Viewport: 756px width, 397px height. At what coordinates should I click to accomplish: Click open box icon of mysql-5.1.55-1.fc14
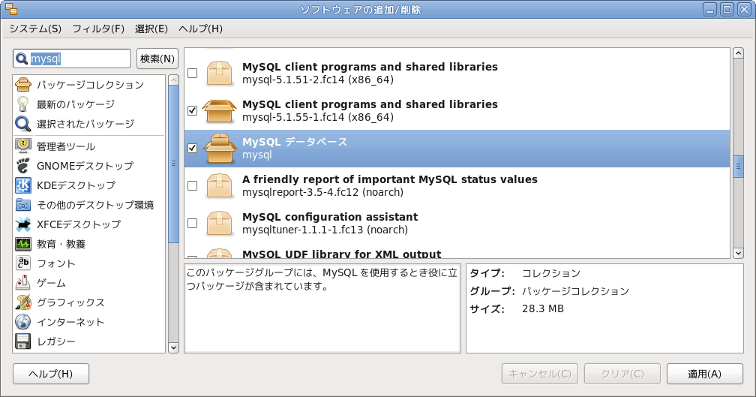tap(219, 110)
